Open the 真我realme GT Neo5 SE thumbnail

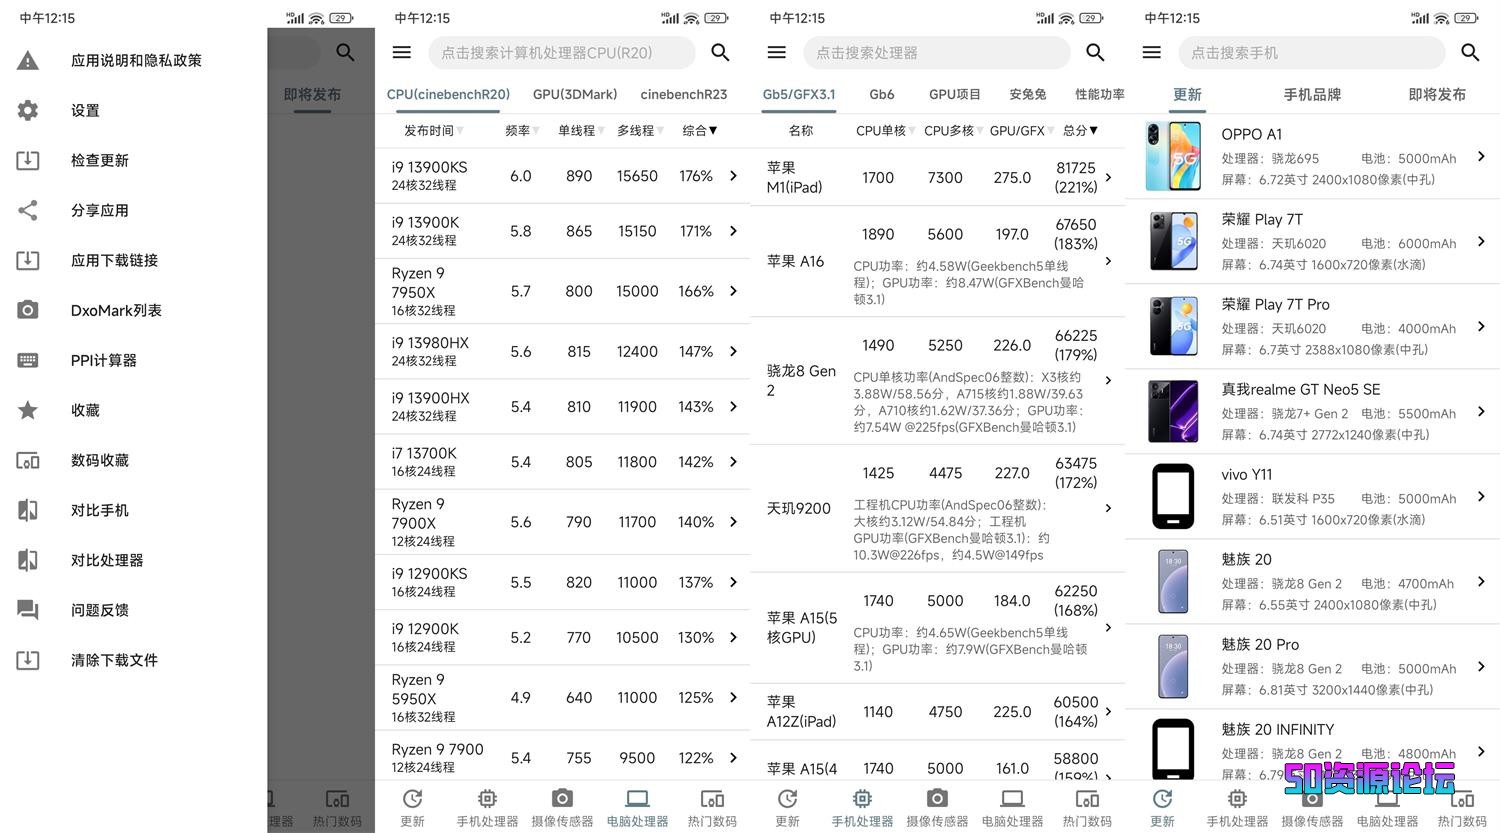pos(1173,411)
